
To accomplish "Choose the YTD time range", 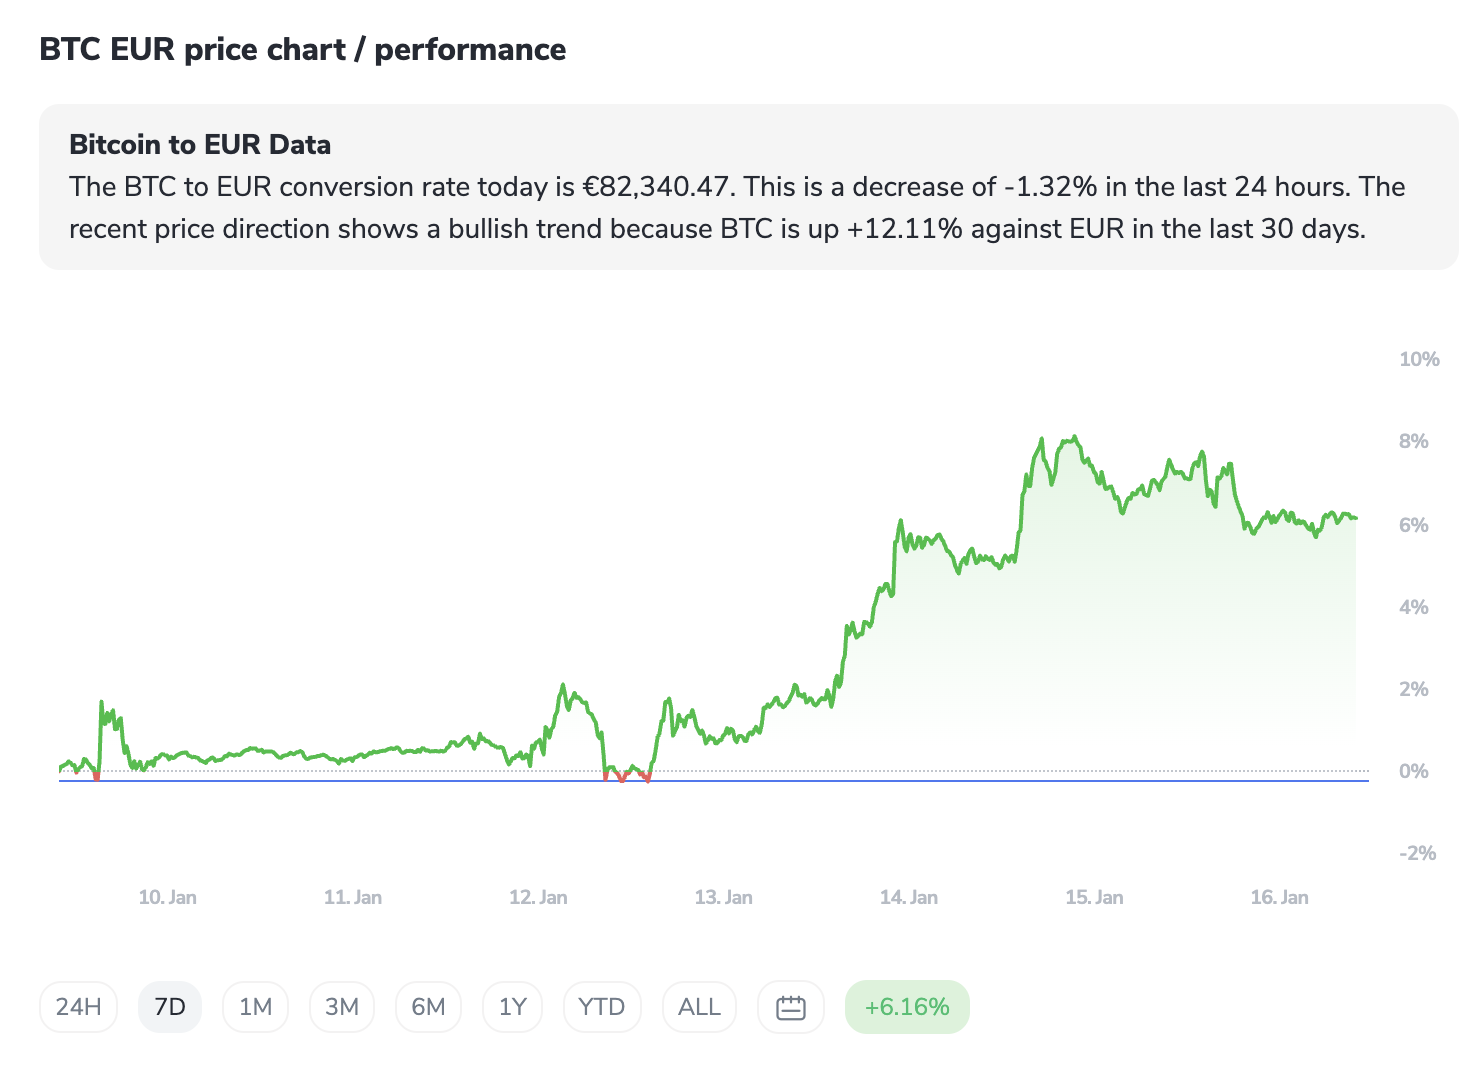I will coord(602,1007).
